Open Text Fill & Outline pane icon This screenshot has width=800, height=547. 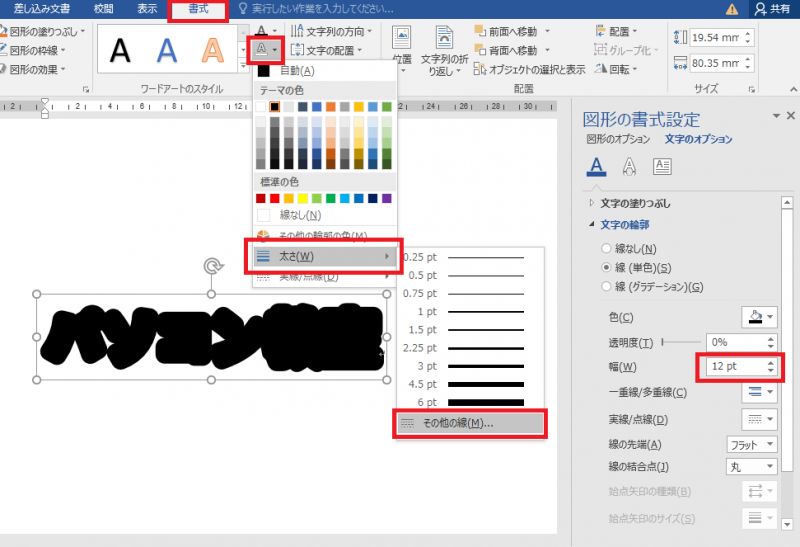coord(596,166)
